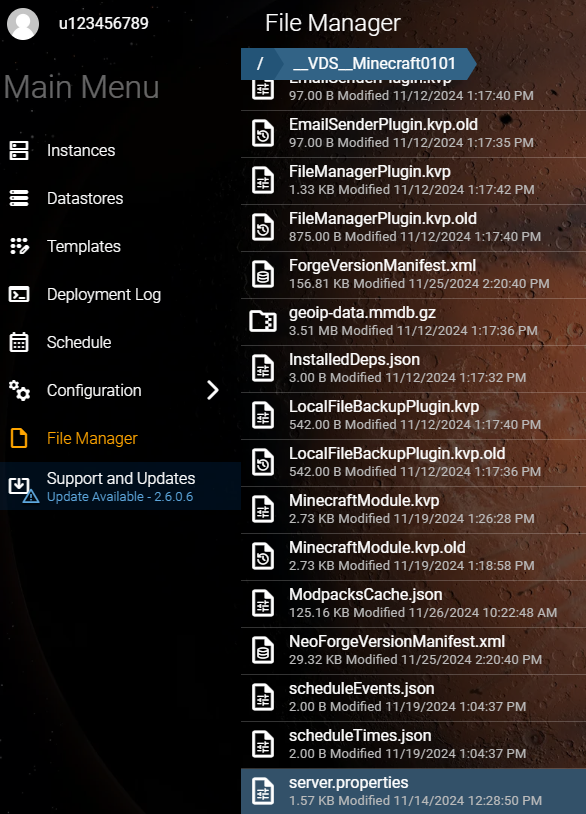Select scheduleTimes.json file name

tap(360, 736)
